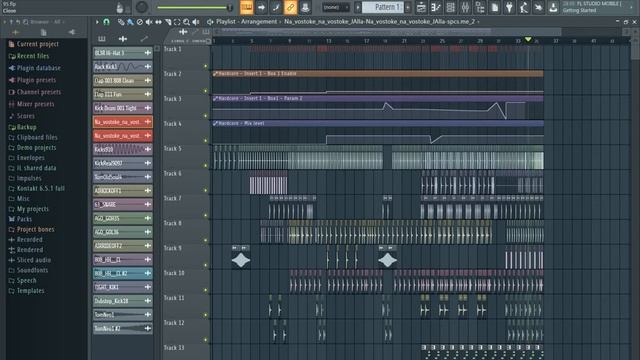Image resolution: width=640 pixels, height=360 pixels.
Task: Select the Mute tool in playlist toolbar
Action: click(x=149, y=22)
